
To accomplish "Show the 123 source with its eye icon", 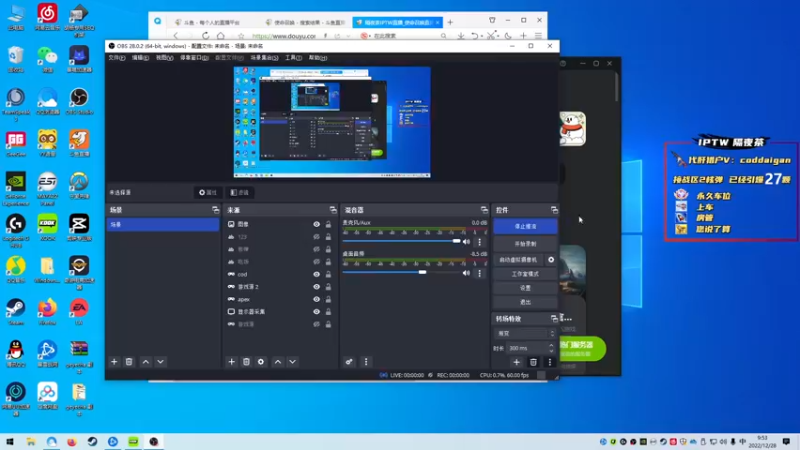I will (x=317, y=237).
